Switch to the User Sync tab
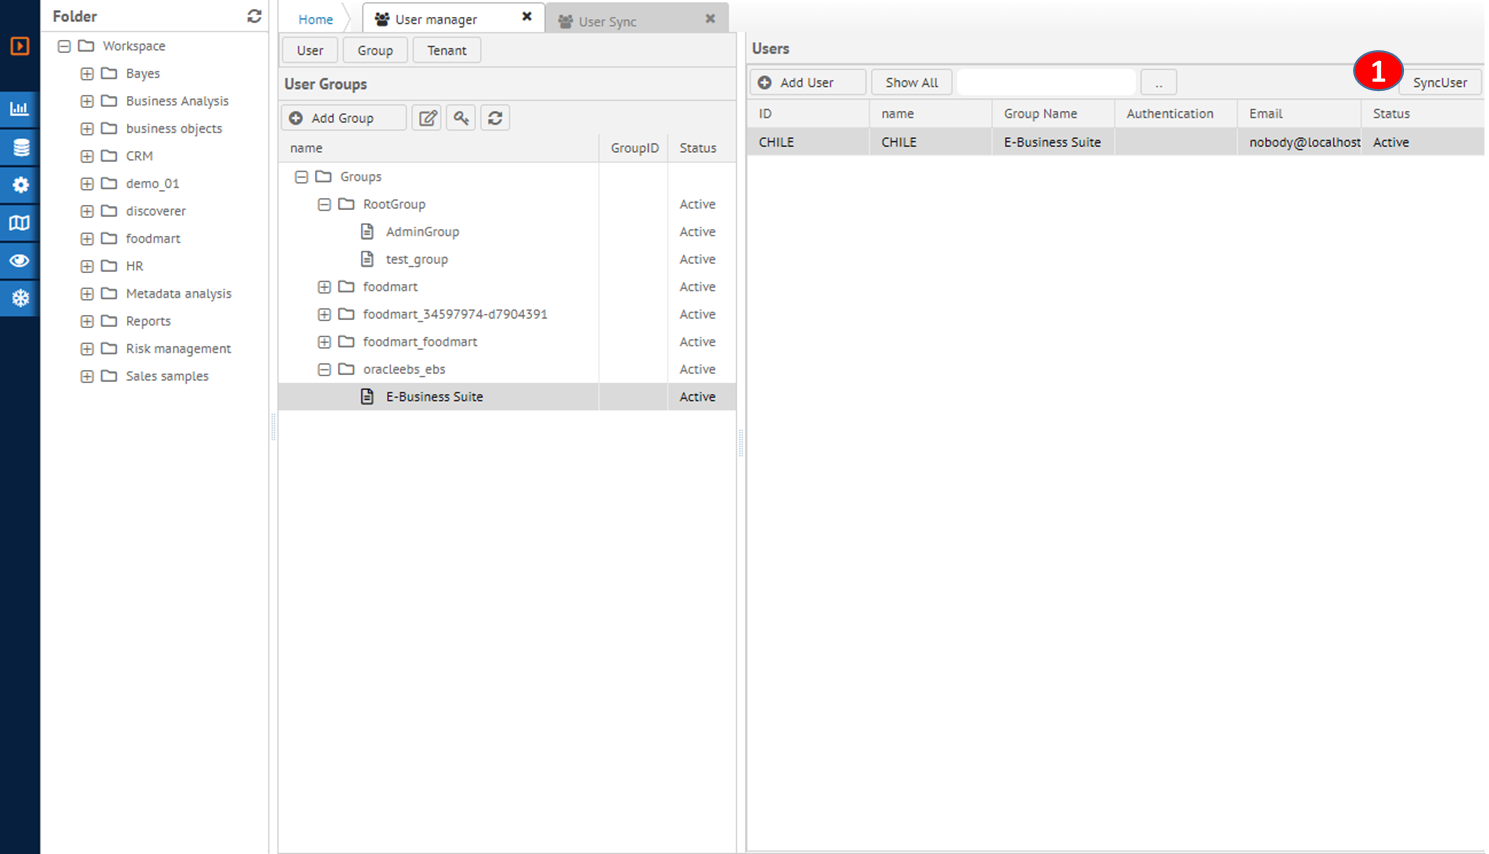This screenshot has width=1489, height=854. point(607,21)
